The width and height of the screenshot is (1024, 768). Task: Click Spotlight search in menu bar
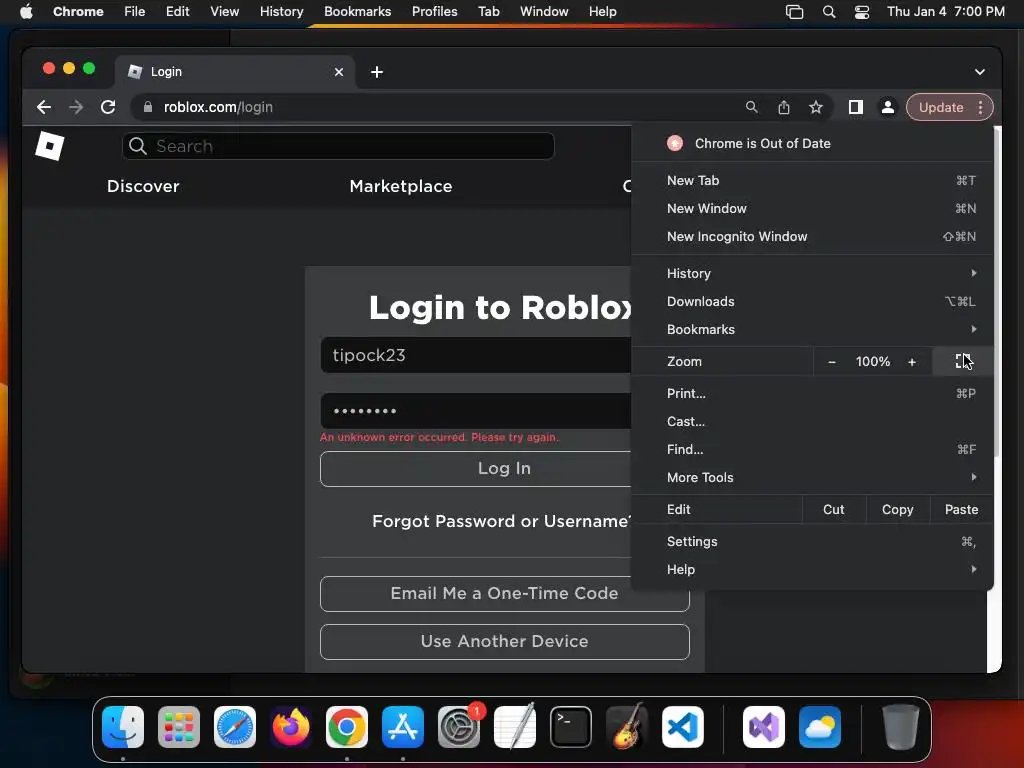tap(829, 12)
